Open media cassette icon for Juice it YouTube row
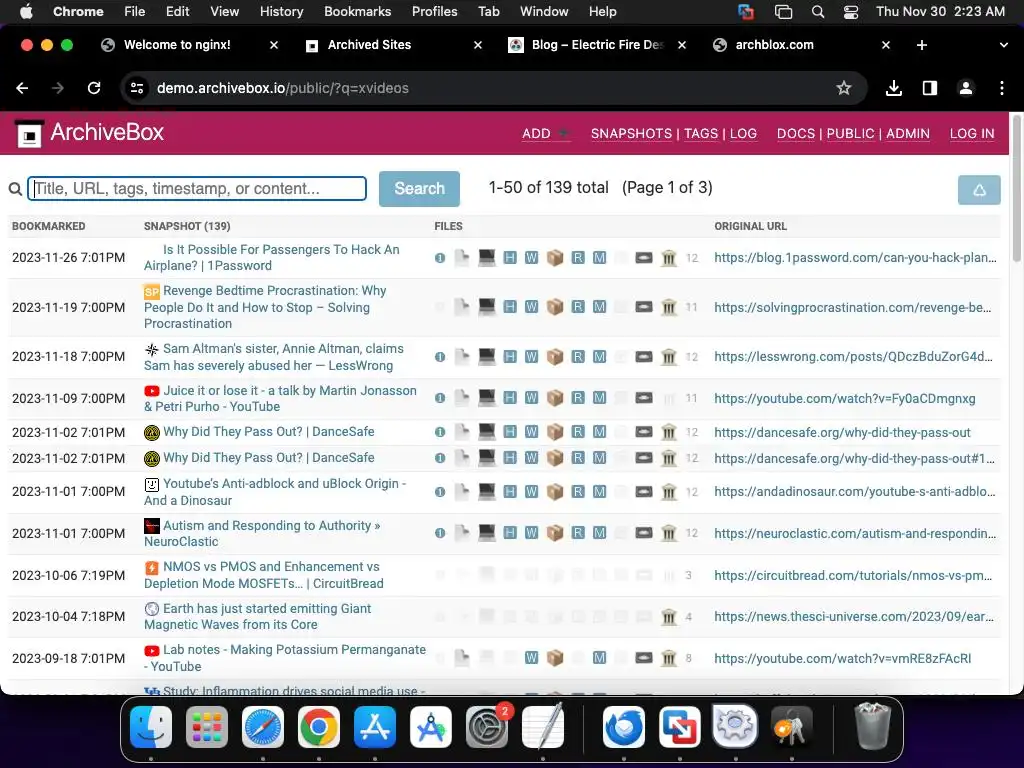Image resolution: width=1024 pixels, height=768 pixels. [644, 398]
